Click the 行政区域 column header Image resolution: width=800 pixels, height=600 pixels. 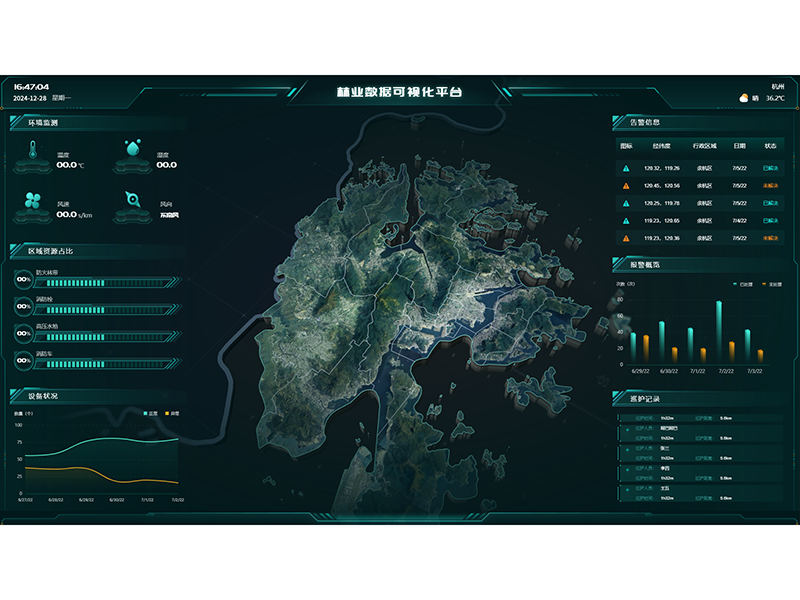coord(705,146)
